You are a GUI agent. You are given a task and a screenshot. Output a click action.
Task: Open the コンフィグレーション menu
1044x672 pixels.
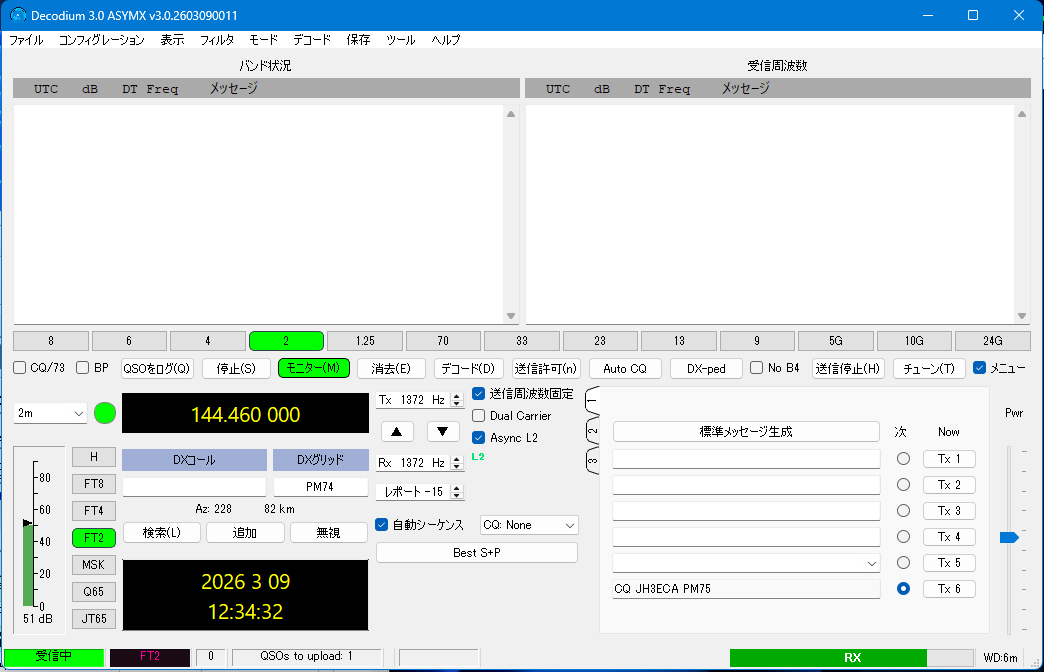[101, 40]
